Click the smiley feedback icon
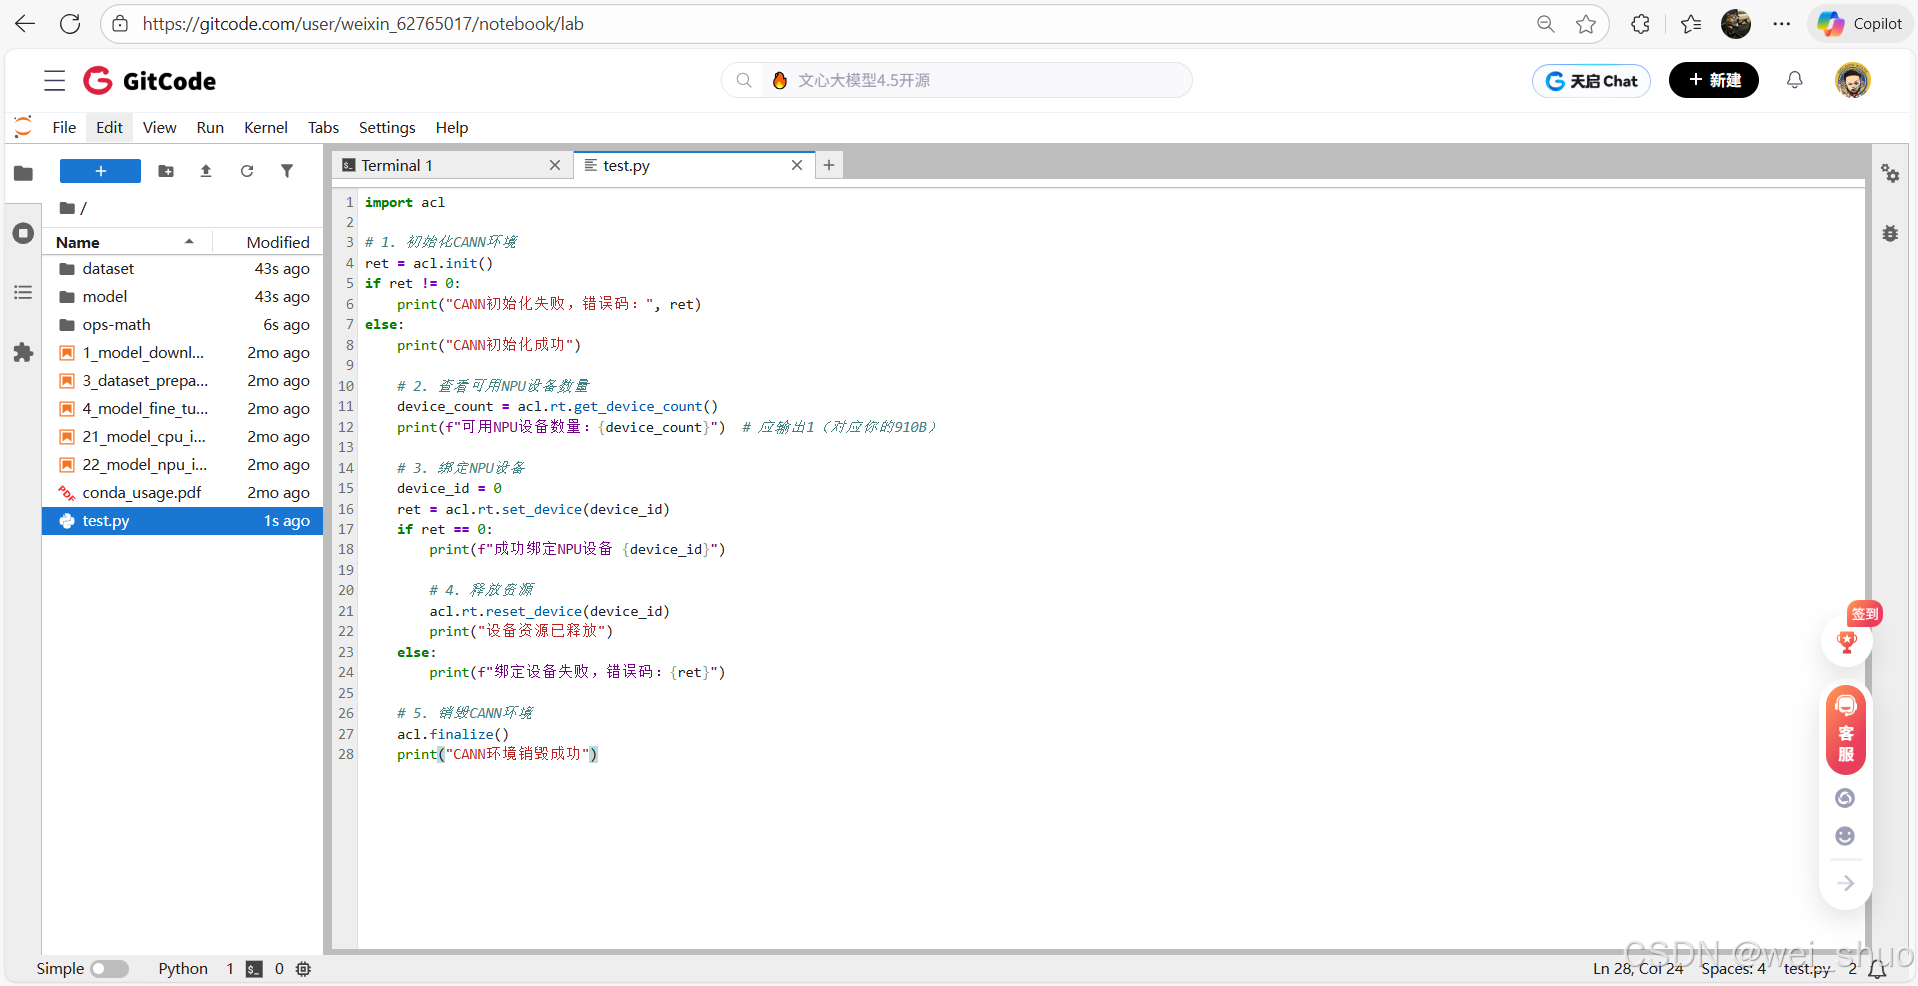 click(x=1845, y=836)
